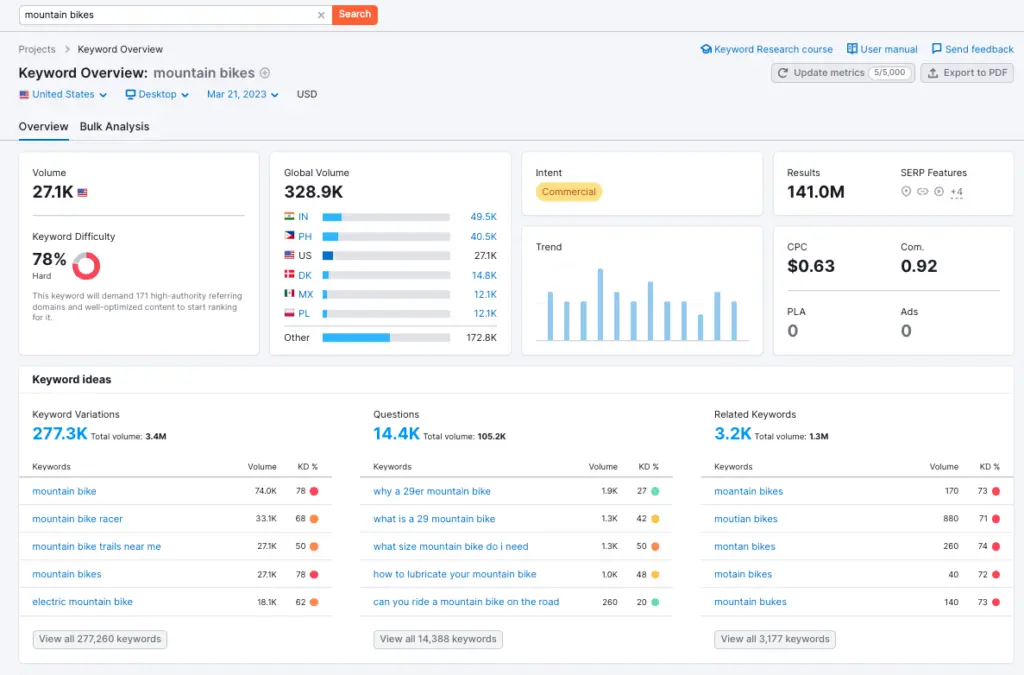Image resolution: width=1024 pixels, height=675 pixels.
Task: Open related keyword 'motain bikes'
Action: click(x=743, y=574)
